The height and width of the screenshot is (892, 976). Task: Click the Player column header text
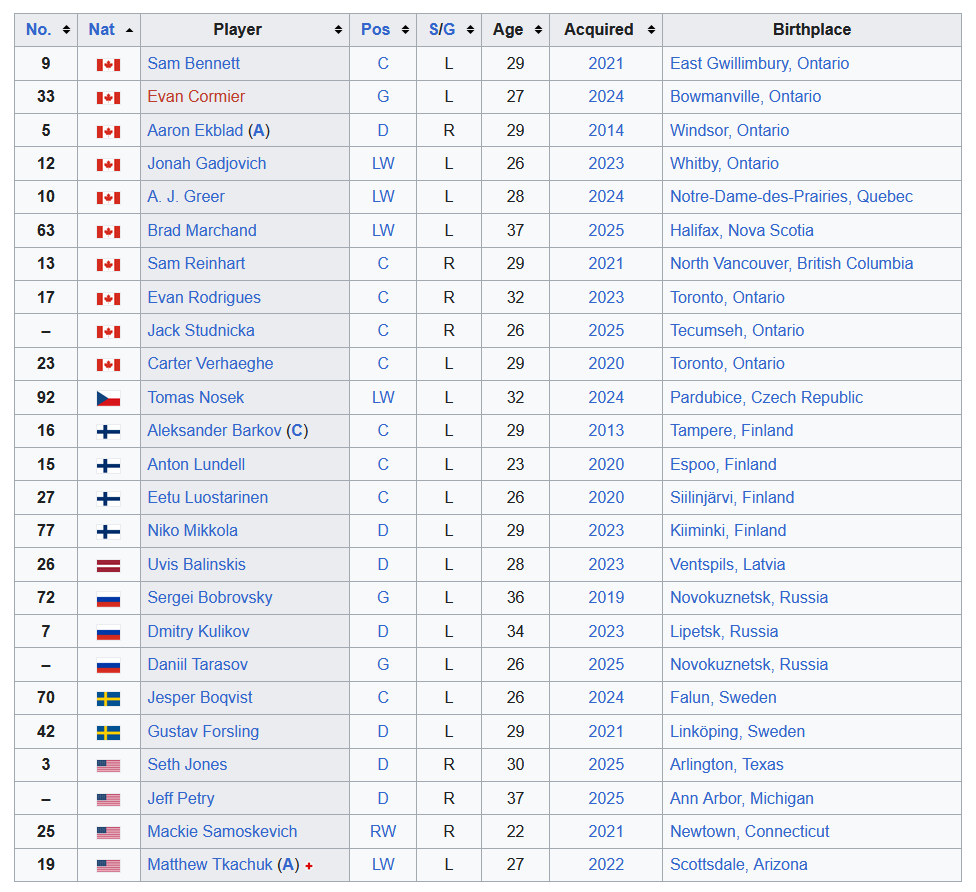(x=237, y=29)
